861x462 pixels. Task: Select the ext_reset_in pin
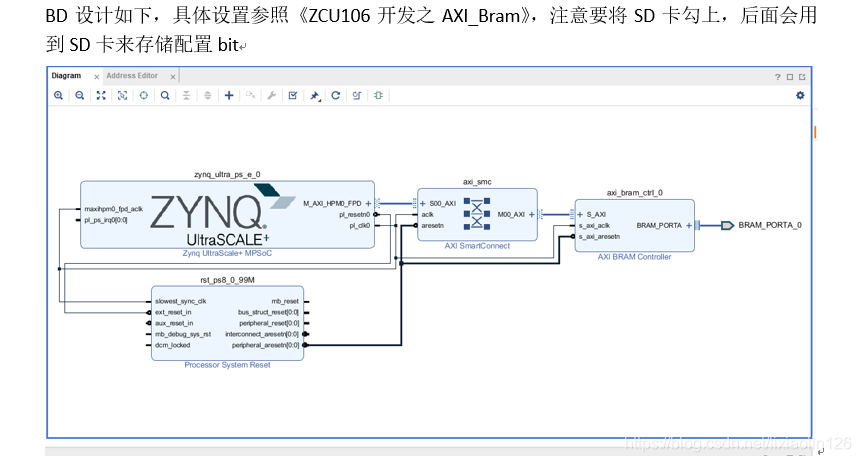tap(173, 312)
